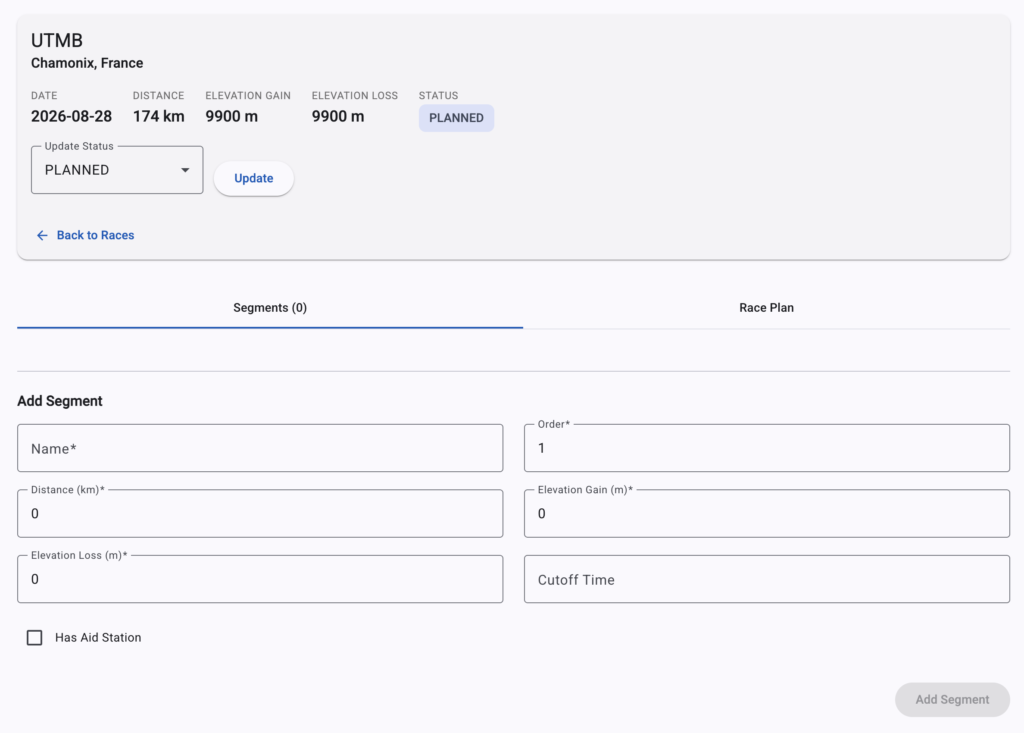Focus the Elevation Loss (m) field
This screenshot has width=1024, height=733.
click(x=260, y=579)
